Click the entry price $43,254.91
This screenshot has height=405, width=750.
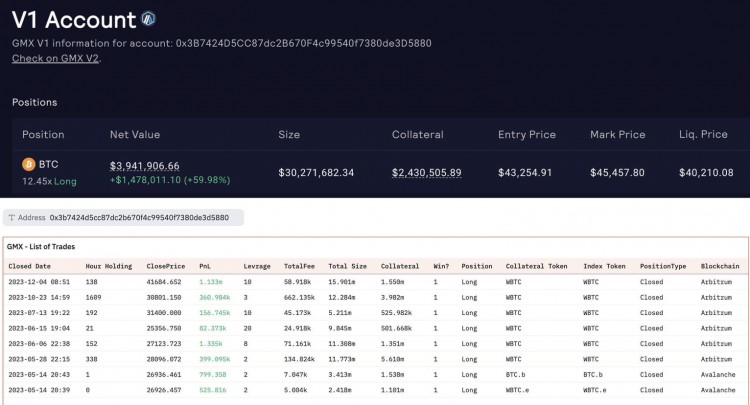tap(525, 173)
